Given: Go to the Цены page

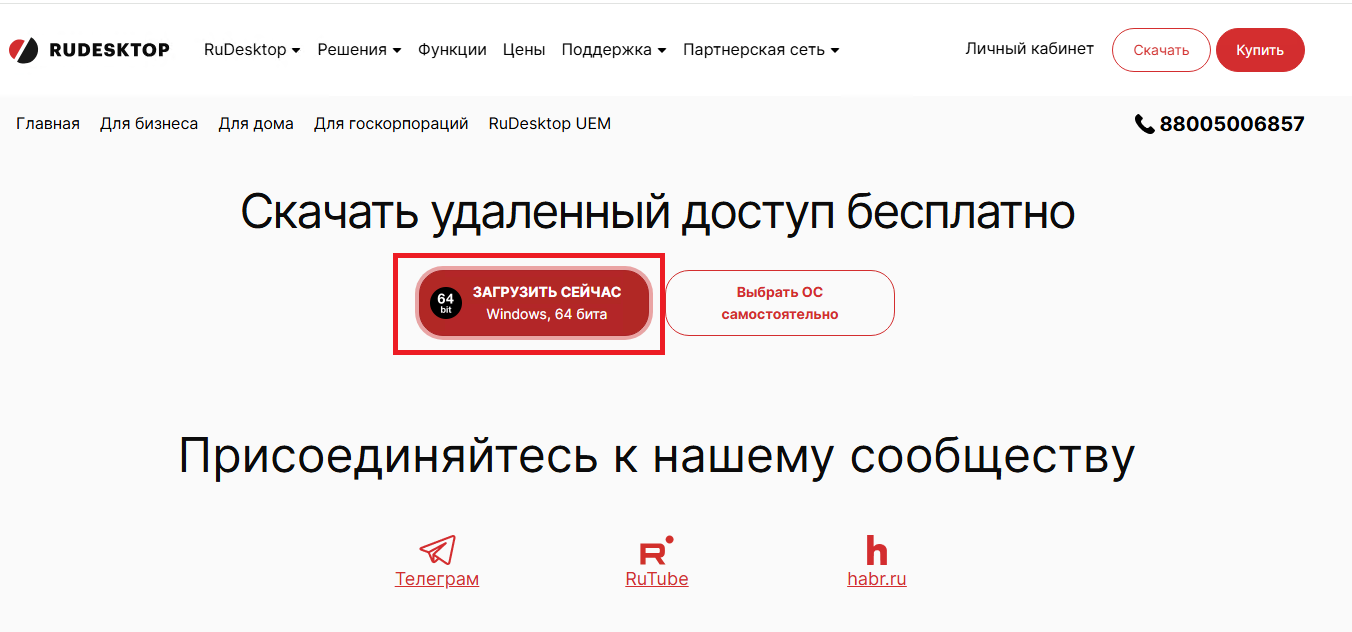Looking at the screenshot, I should tap(524, 50).
